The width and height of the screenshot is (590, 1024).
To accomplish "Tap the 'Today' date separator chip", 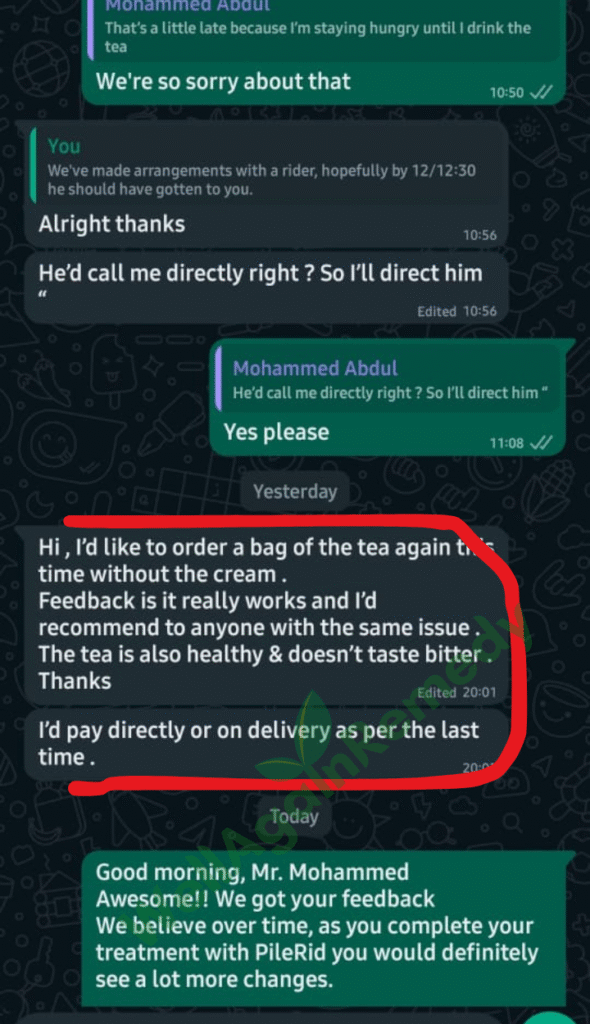I will (295, 816).
